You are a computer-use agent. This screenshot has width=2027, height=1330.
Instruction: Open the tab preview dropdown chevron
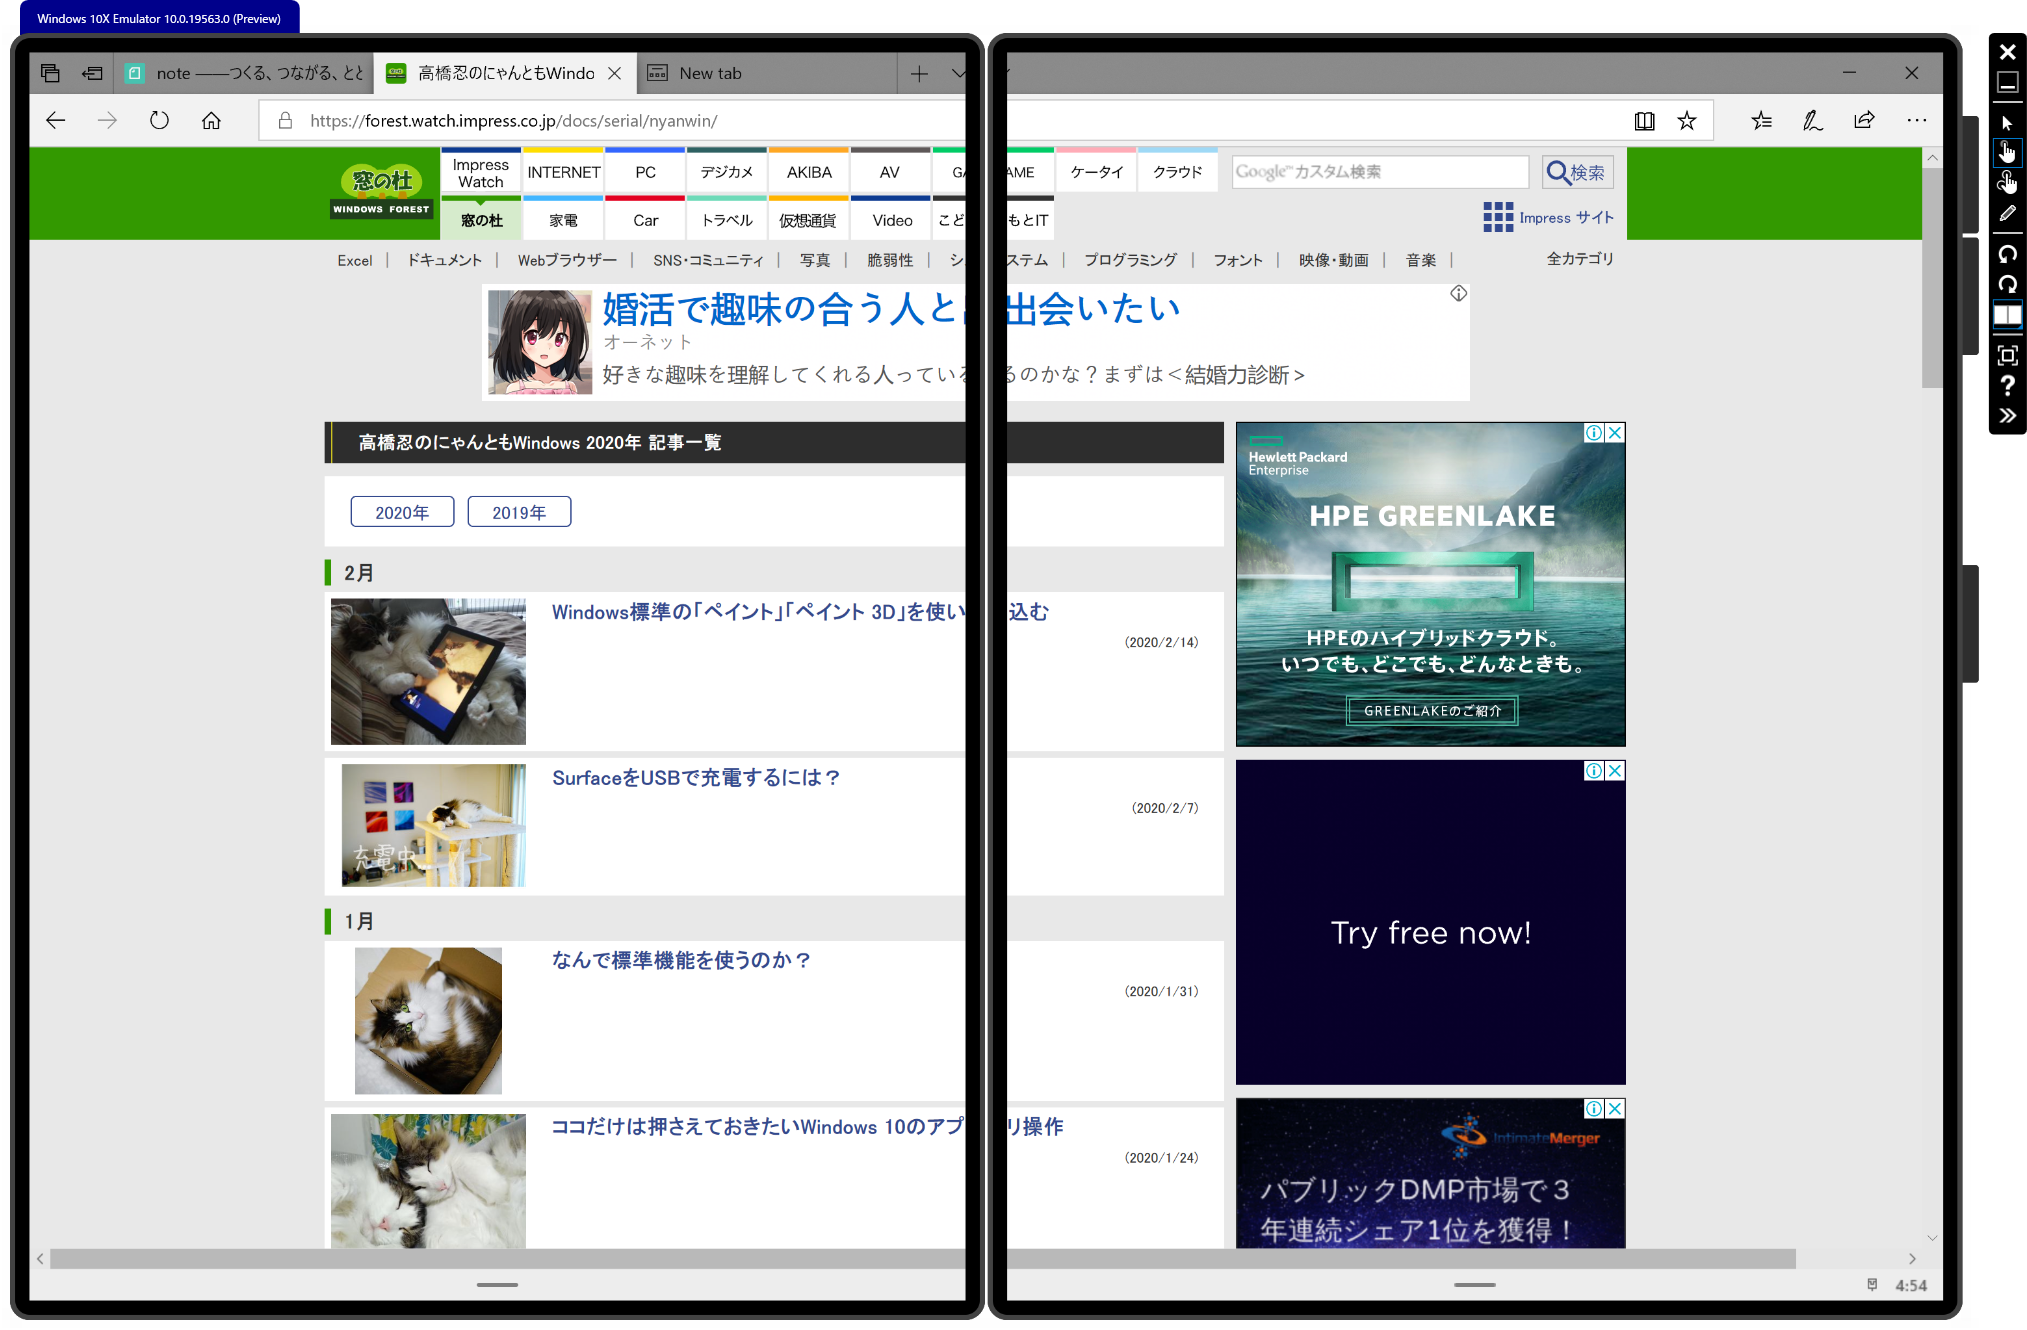958,73
